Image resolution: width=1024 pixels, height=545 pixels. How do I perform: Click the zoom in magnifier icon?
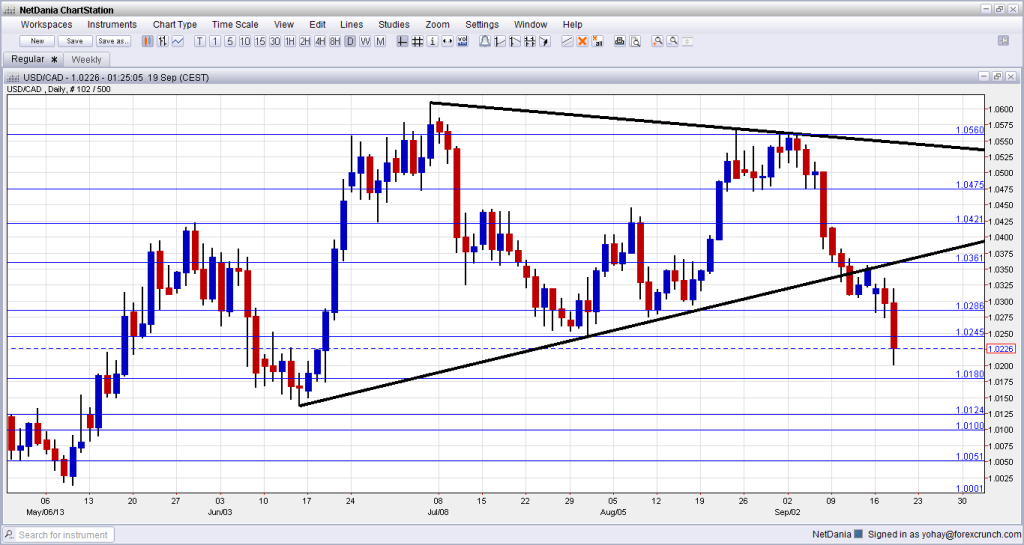point(658,41)
